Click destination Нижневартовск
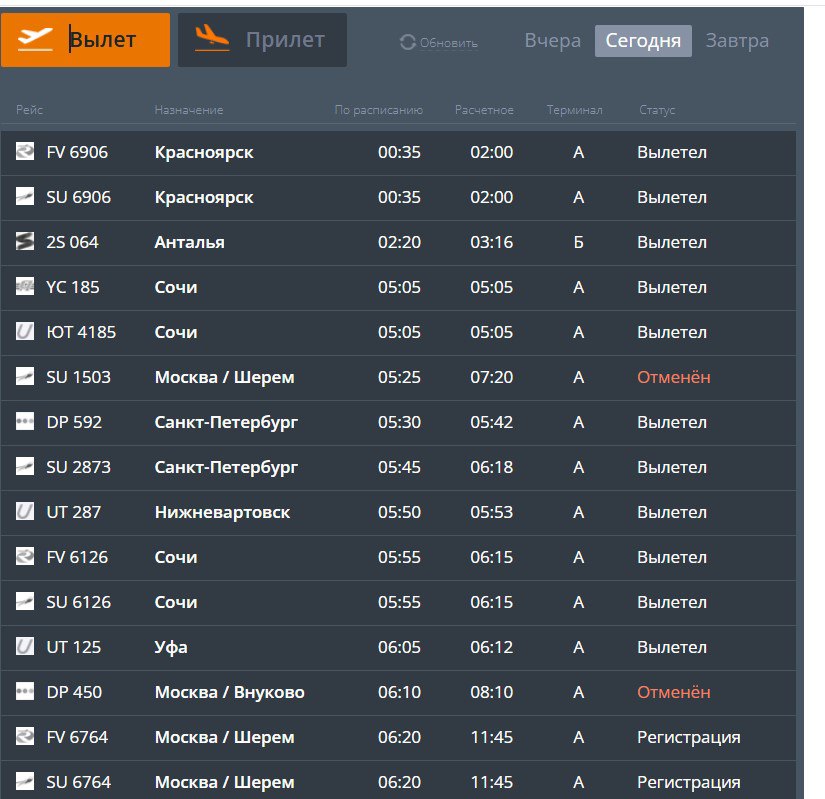 (x=222, y=512)
